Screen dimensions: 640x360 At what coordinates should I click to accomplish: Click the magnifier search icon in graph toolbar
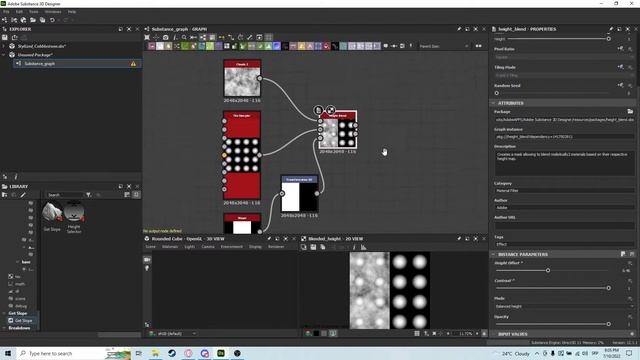[184, 38]
